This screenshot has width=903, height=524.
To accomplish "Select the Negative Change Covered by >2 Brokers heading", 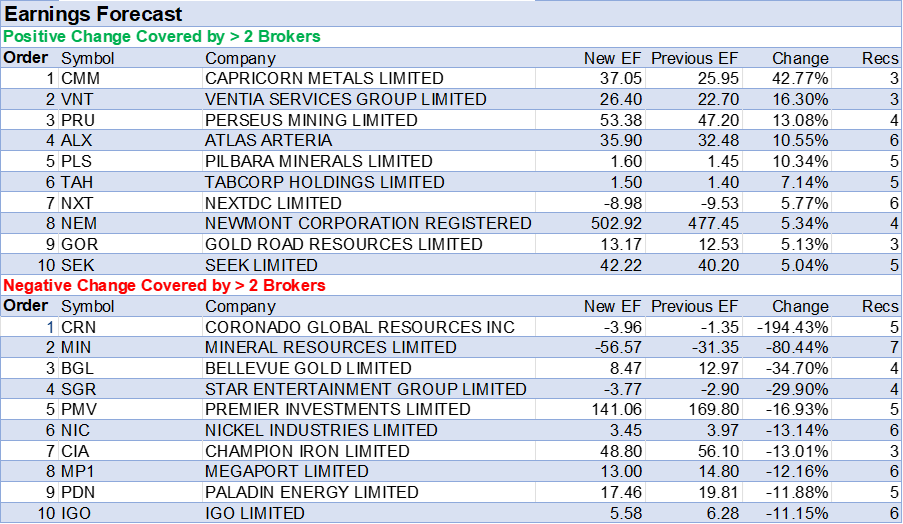I will click(x=165, y=286).
